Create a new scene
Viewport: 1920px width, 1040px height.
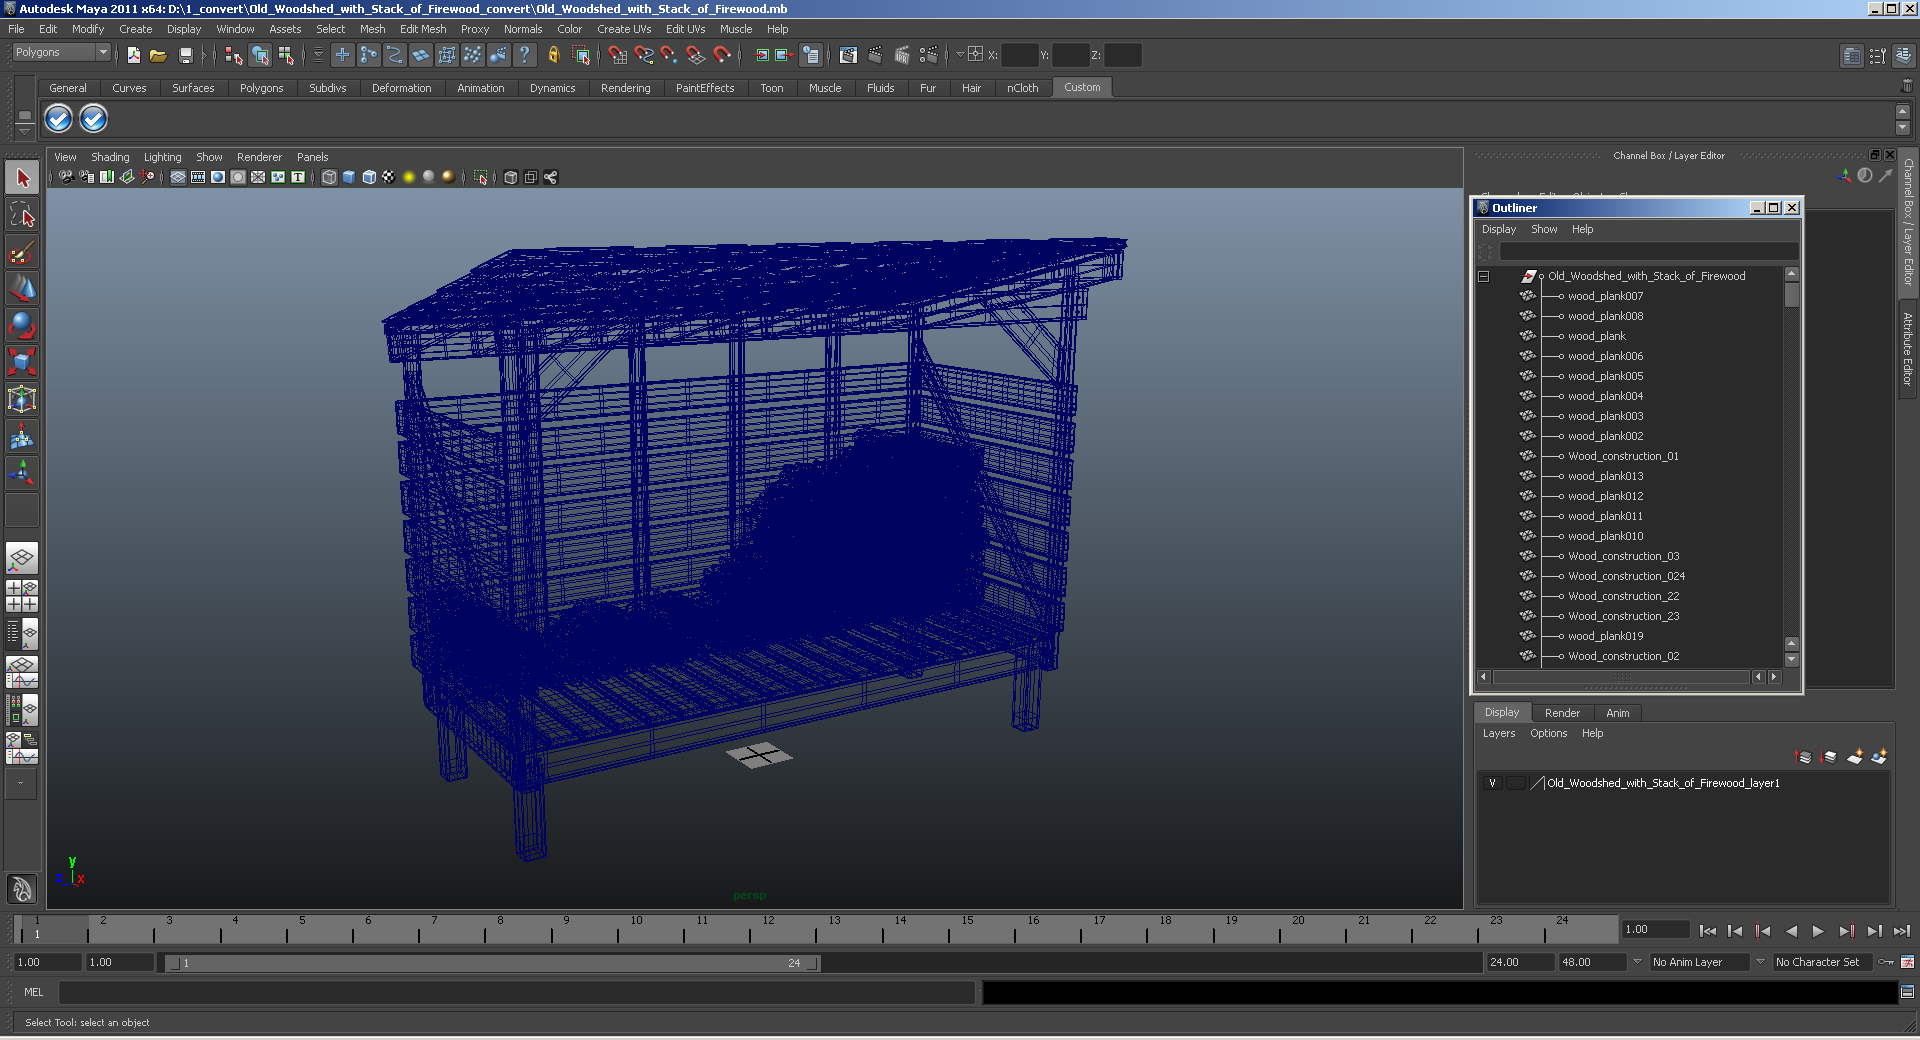[134, 55]
